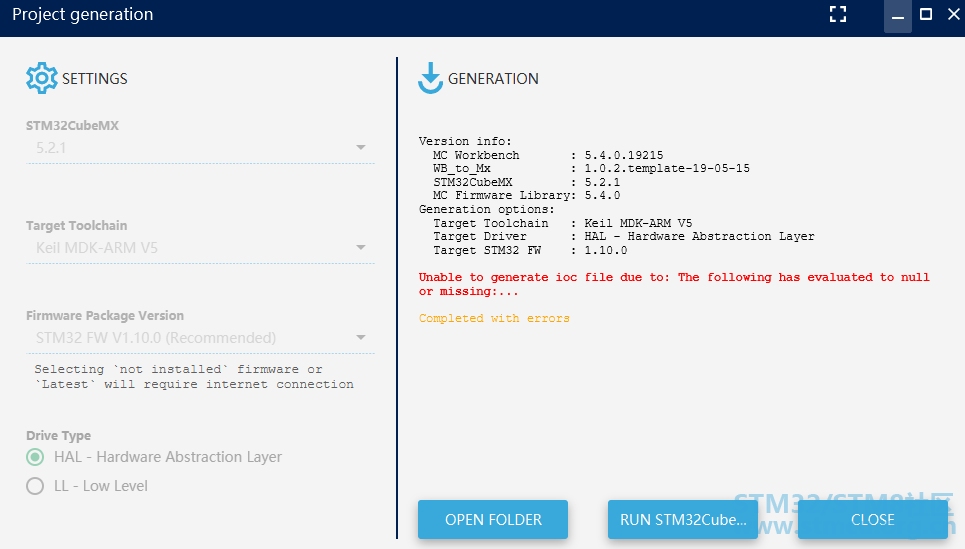Viewport: 965px width, 549px height.
Task: Maximize the Project generation window
Action: [926, 14]
